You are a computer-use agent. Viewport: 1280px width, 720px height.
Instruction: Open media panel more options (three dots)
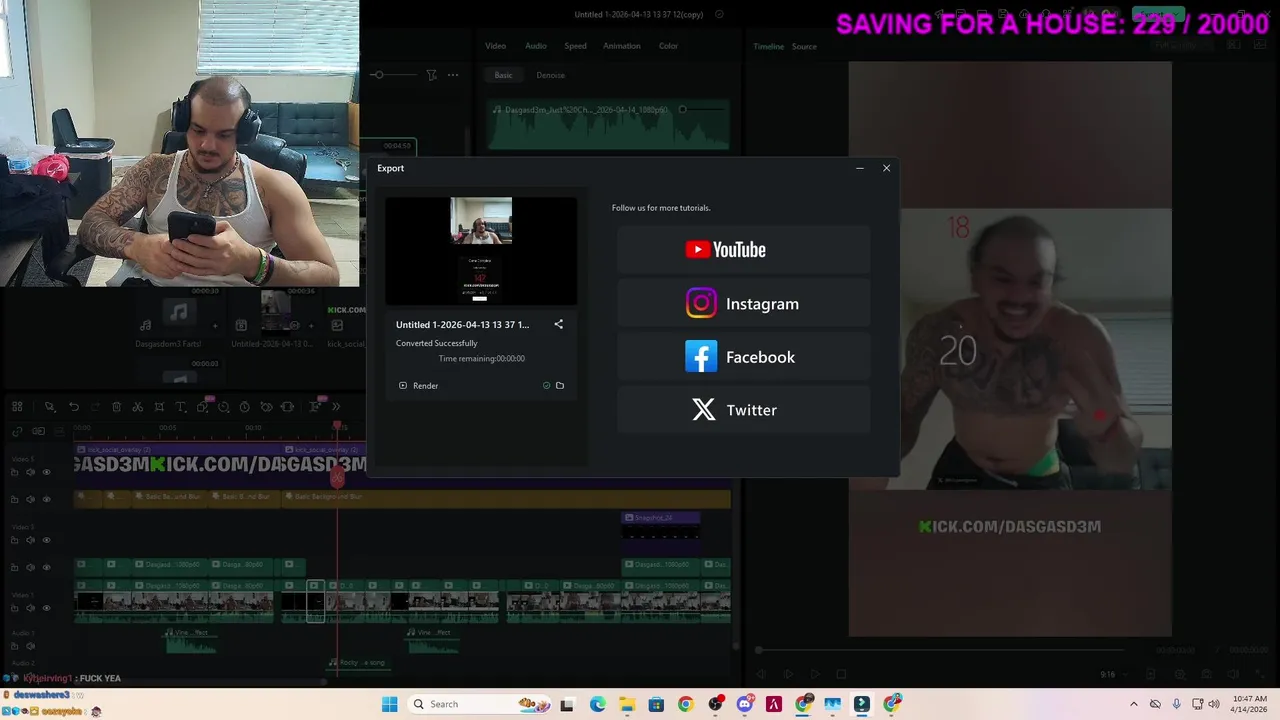click(x=453, y=75)
